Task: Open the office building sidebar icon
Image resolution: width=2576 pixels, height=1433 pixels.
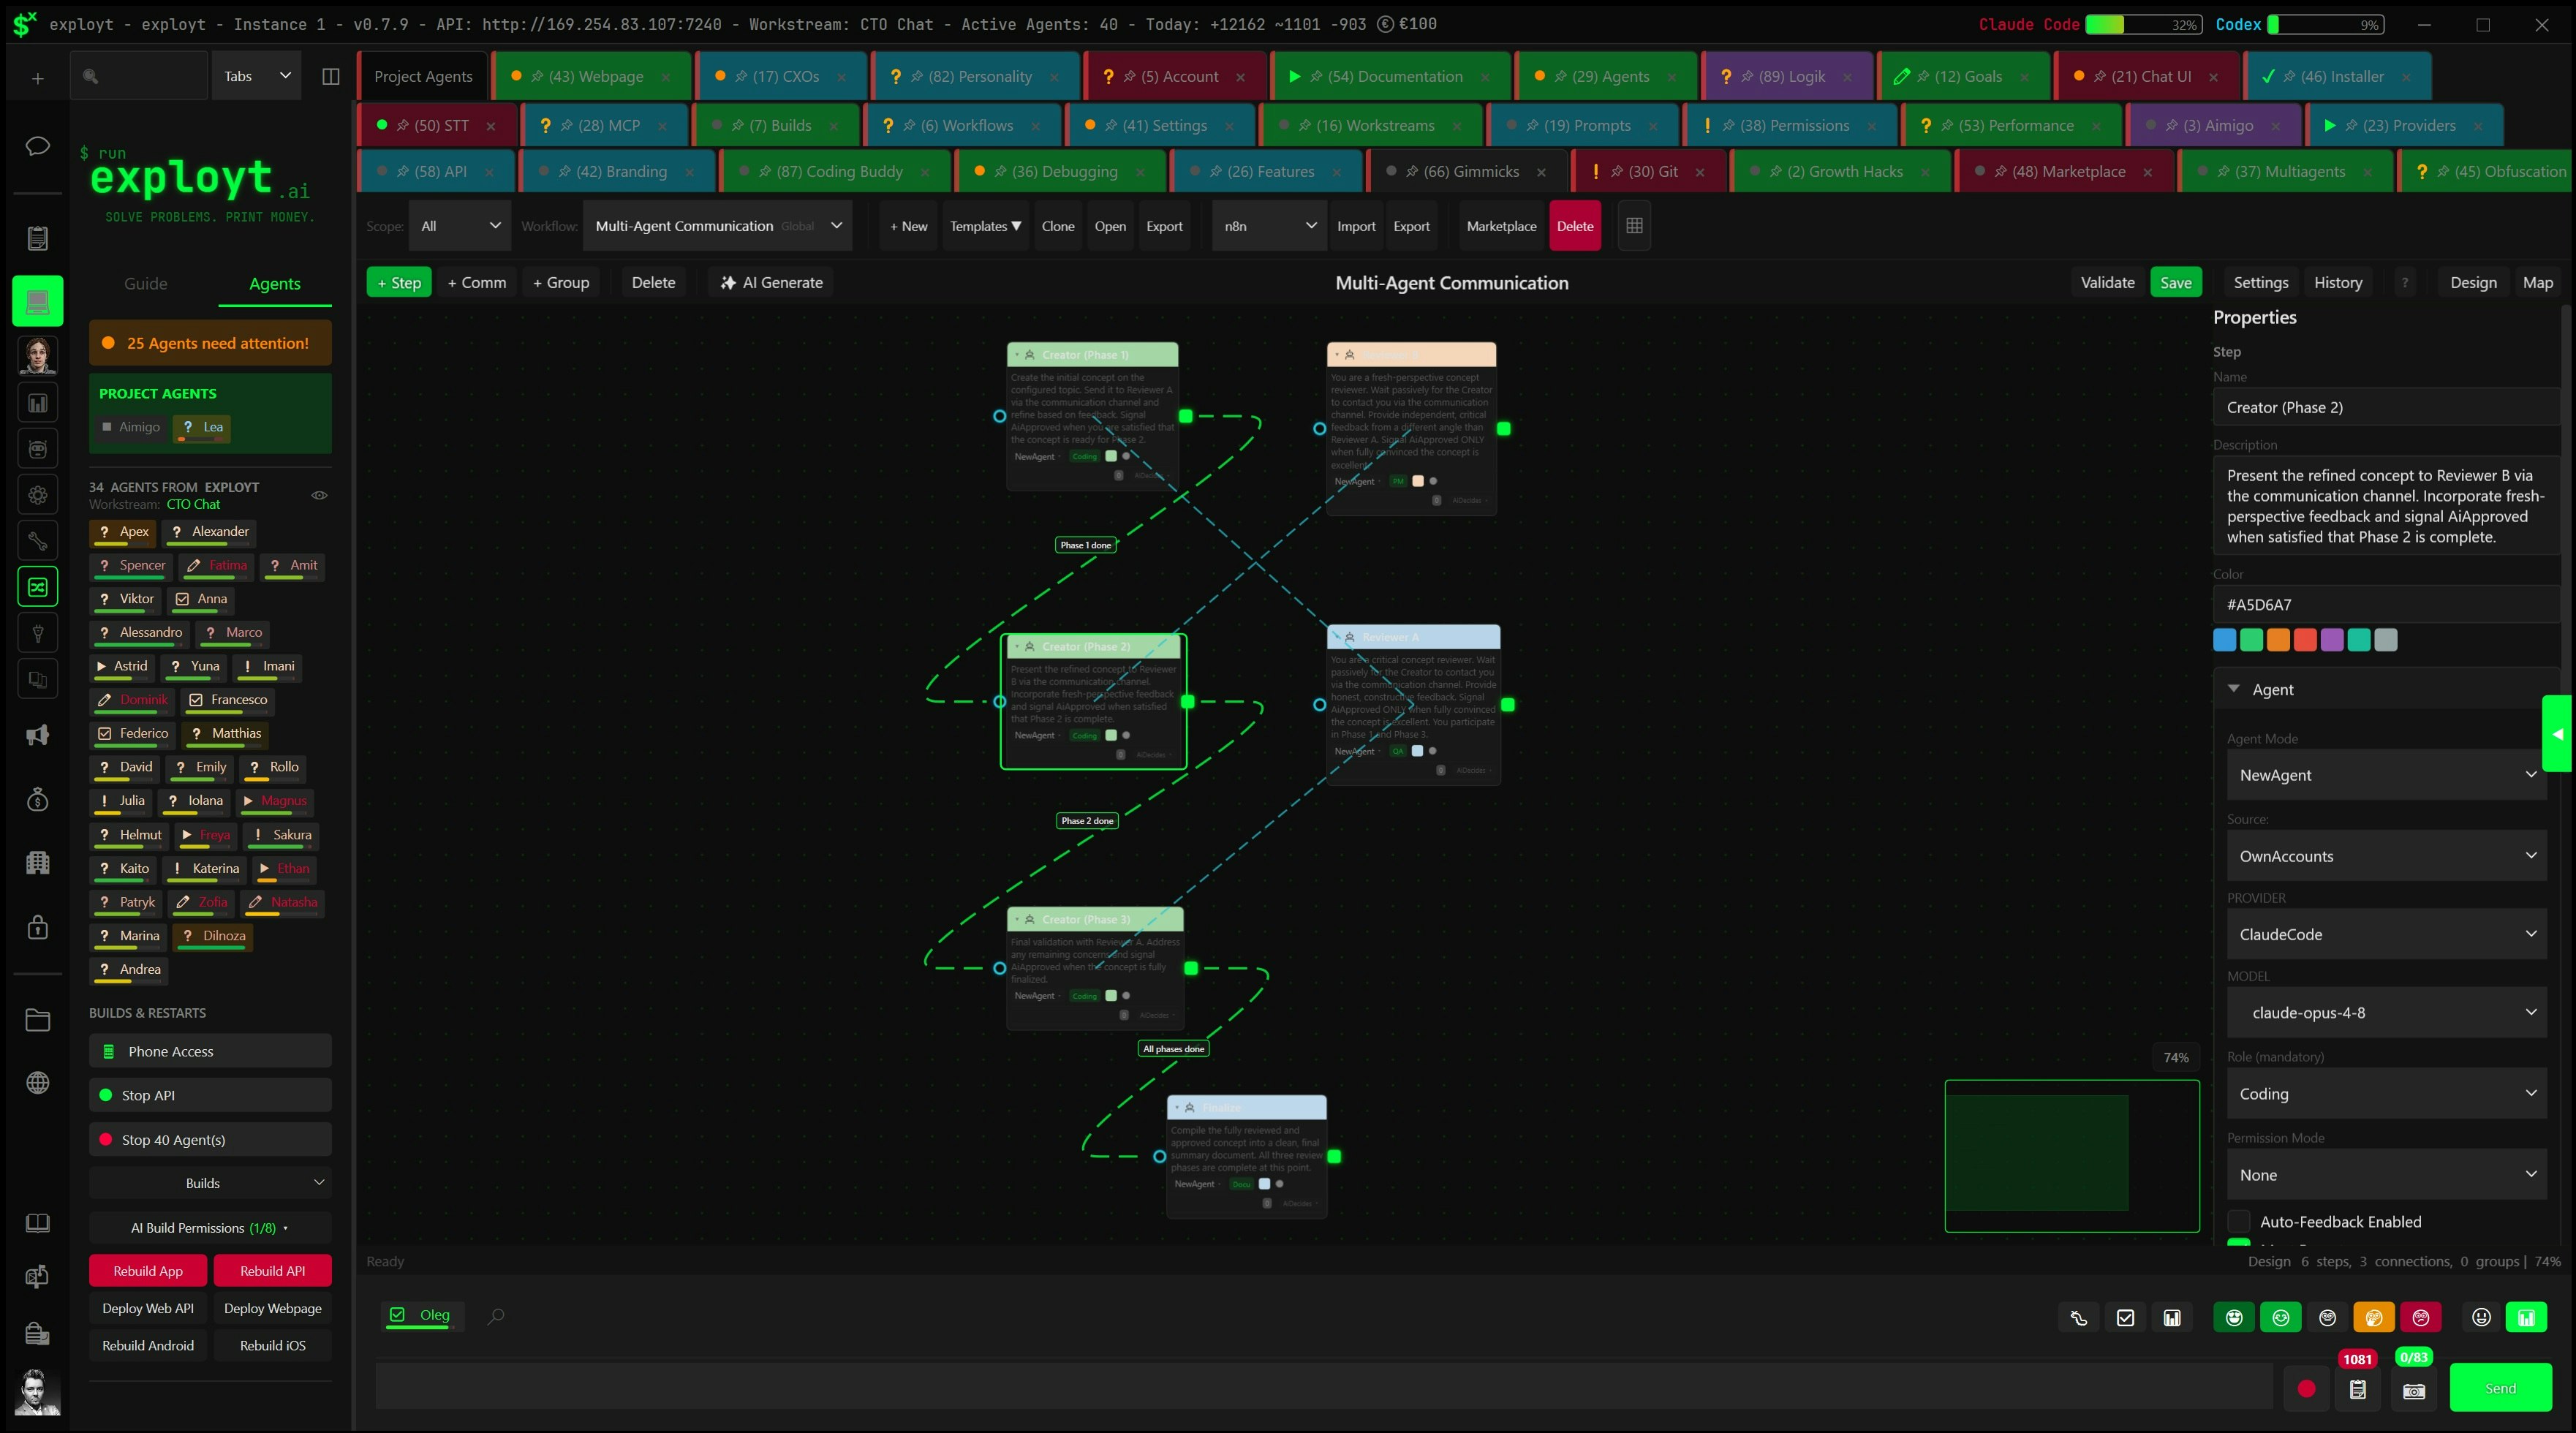Action: click(37, 862)
